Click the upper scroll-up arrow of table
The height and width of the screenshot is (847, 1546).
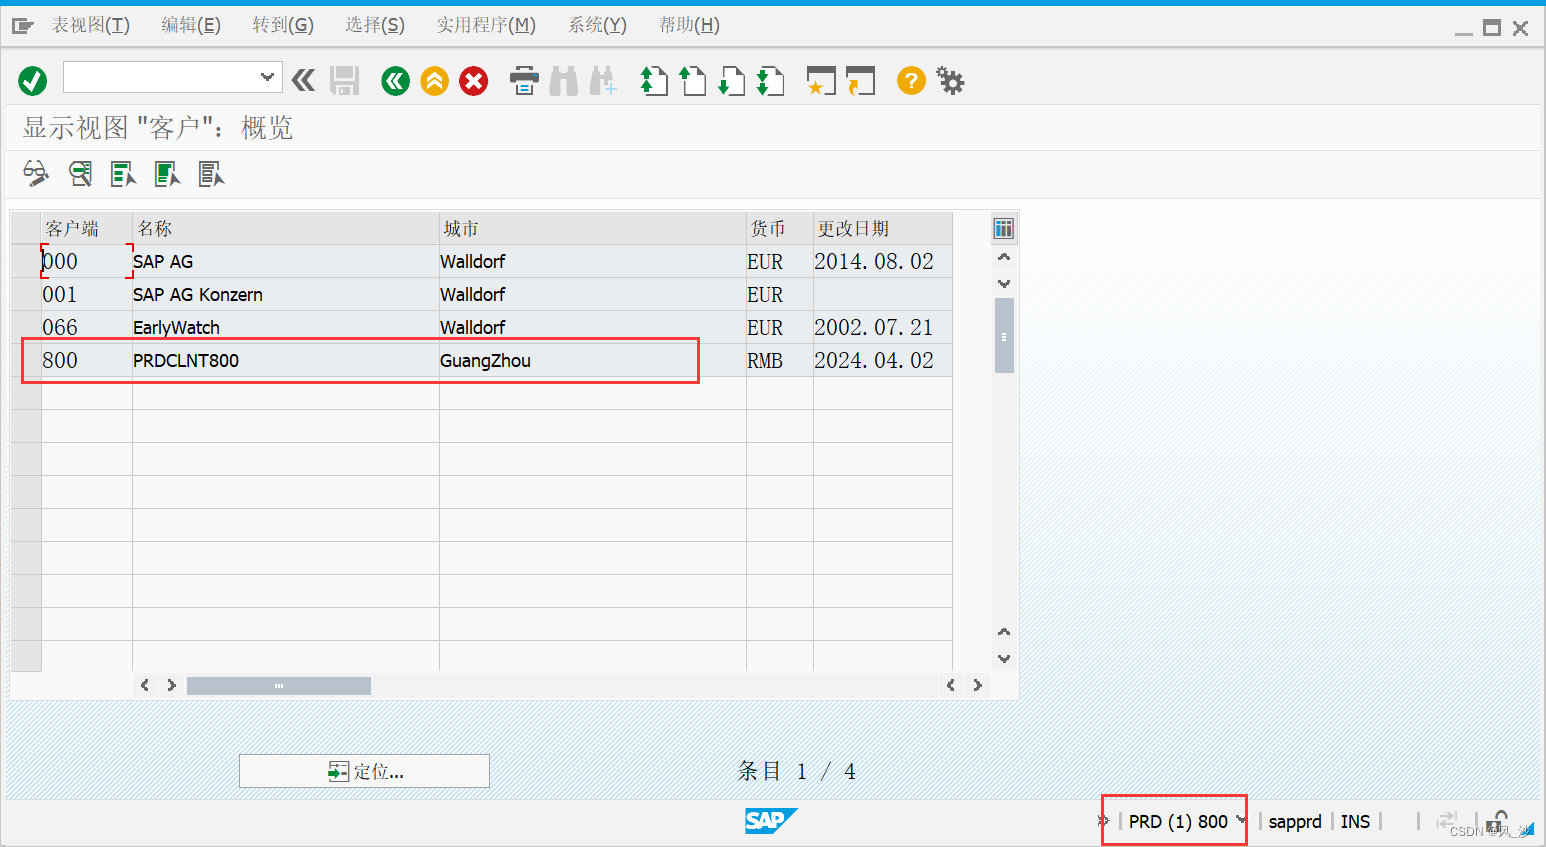tap(1004, 257)
